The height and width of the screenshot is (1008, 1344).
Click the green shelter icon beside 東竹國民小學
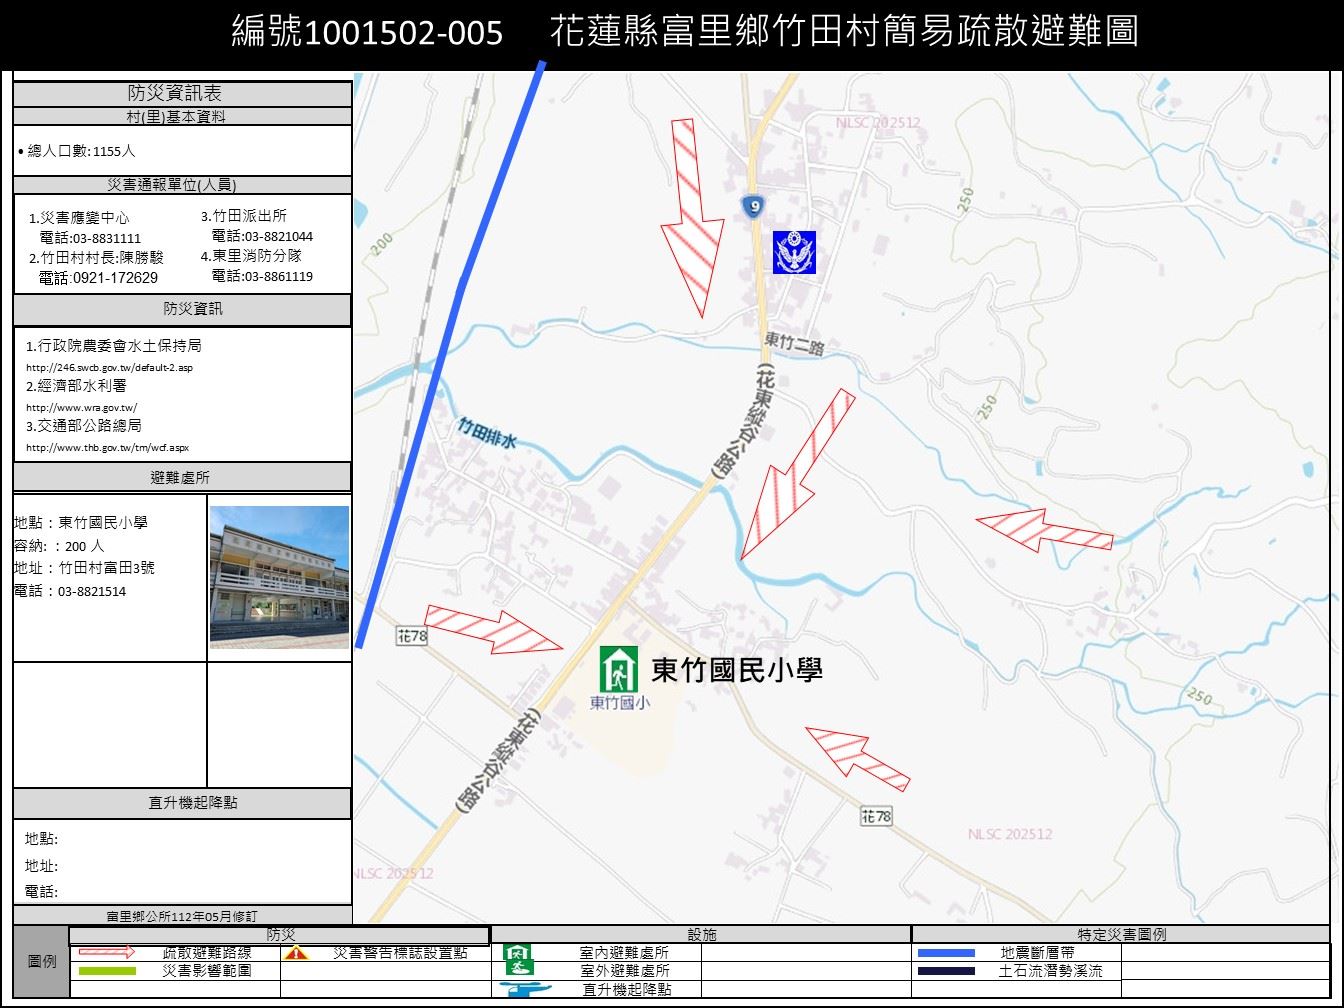pyautogui.click(x=618, y=669)
